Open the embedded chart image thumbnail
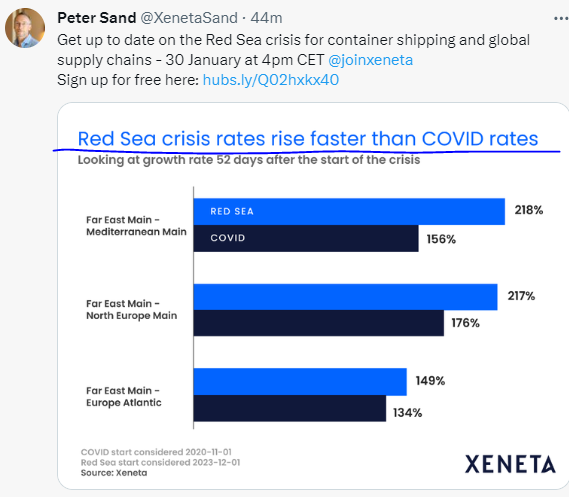The height and width of the screenshot is (497, 569). [313, 296]
